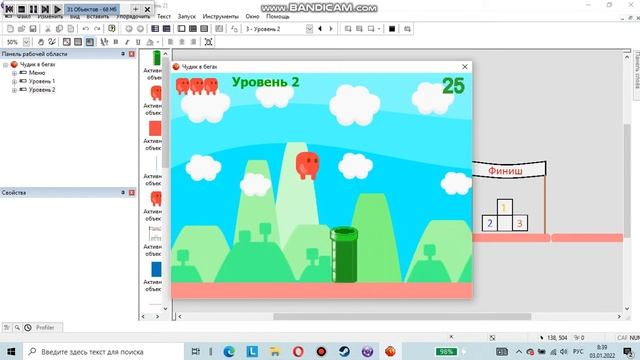Expand the Уровень 1 frame node
Screen dimensions: 640x360
tap(14, 82)
